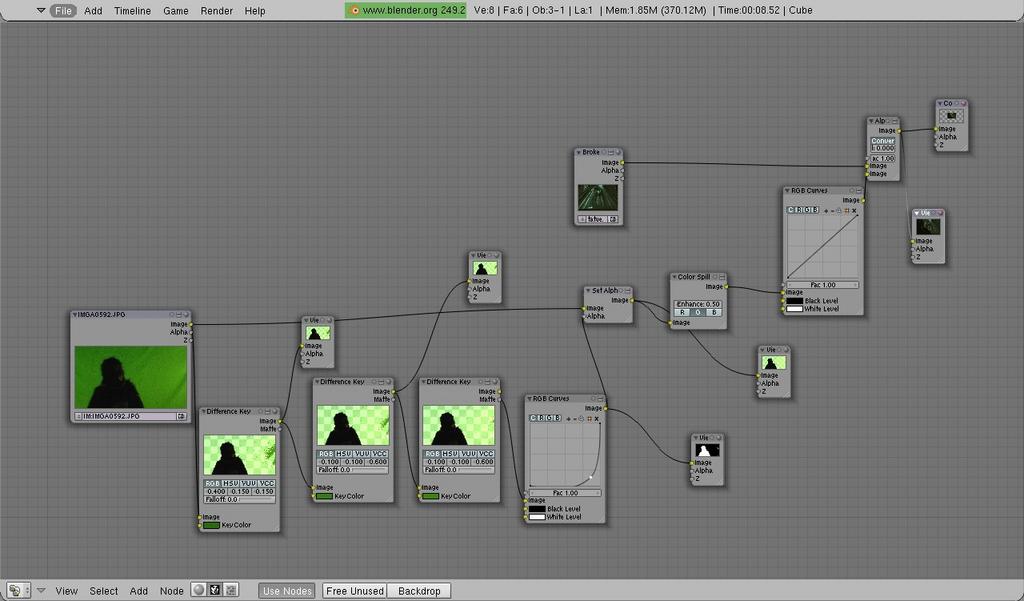Click the delete points X in lower RGB Curves node
The height and width of the screenshot is (601, 1024).
pyautogui.click(x=596, y=419)
